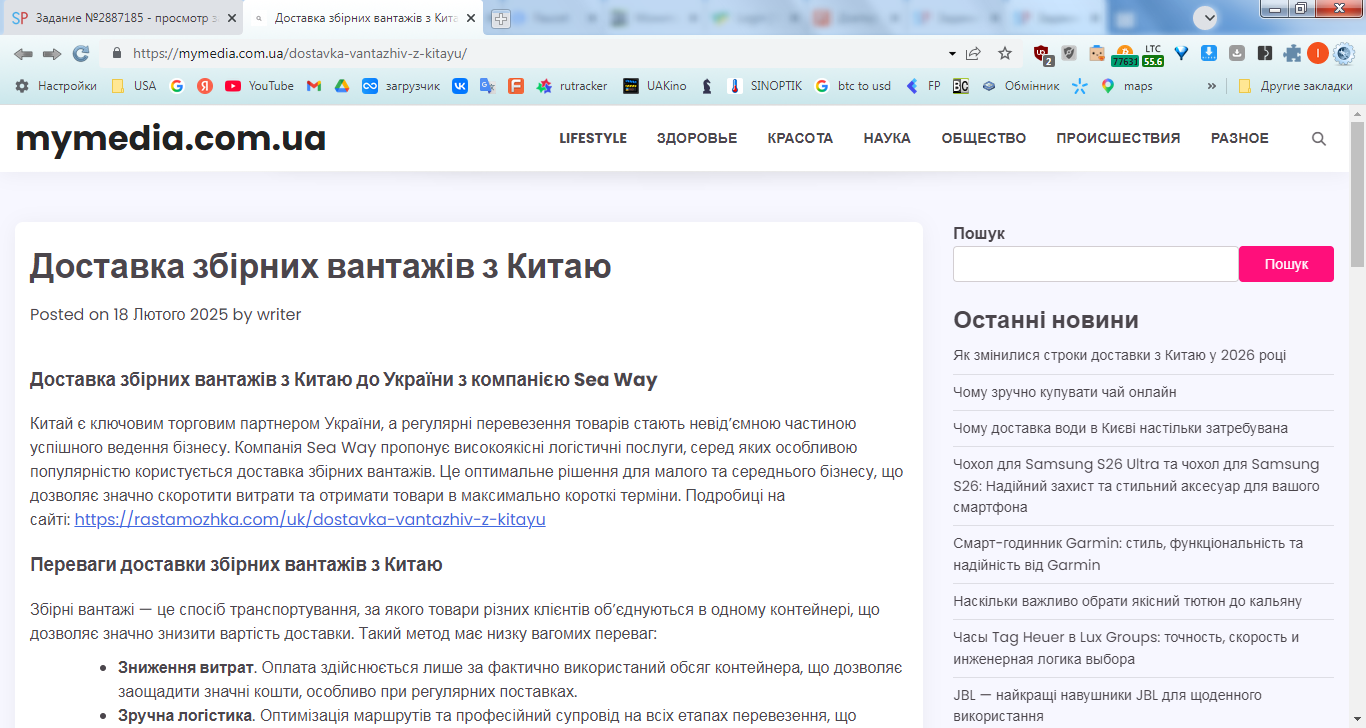Image resolution: width=1366 pixels, height=728 pixels.
Task: Open the ЗДОРОВЬЕ menu item
Action: tap(697, 138)
